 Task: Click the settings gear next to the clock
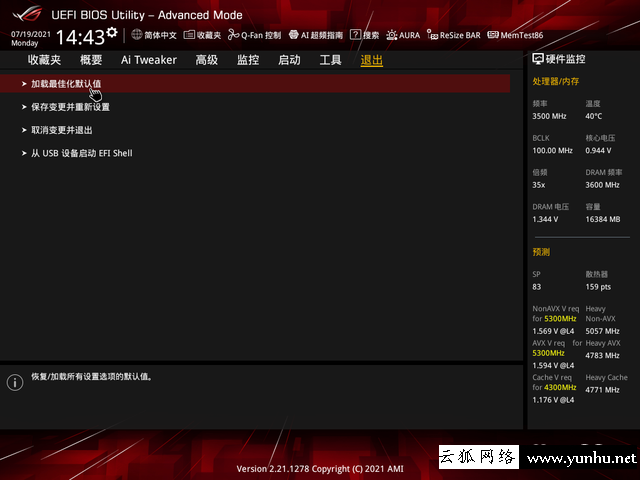(112, 32)
